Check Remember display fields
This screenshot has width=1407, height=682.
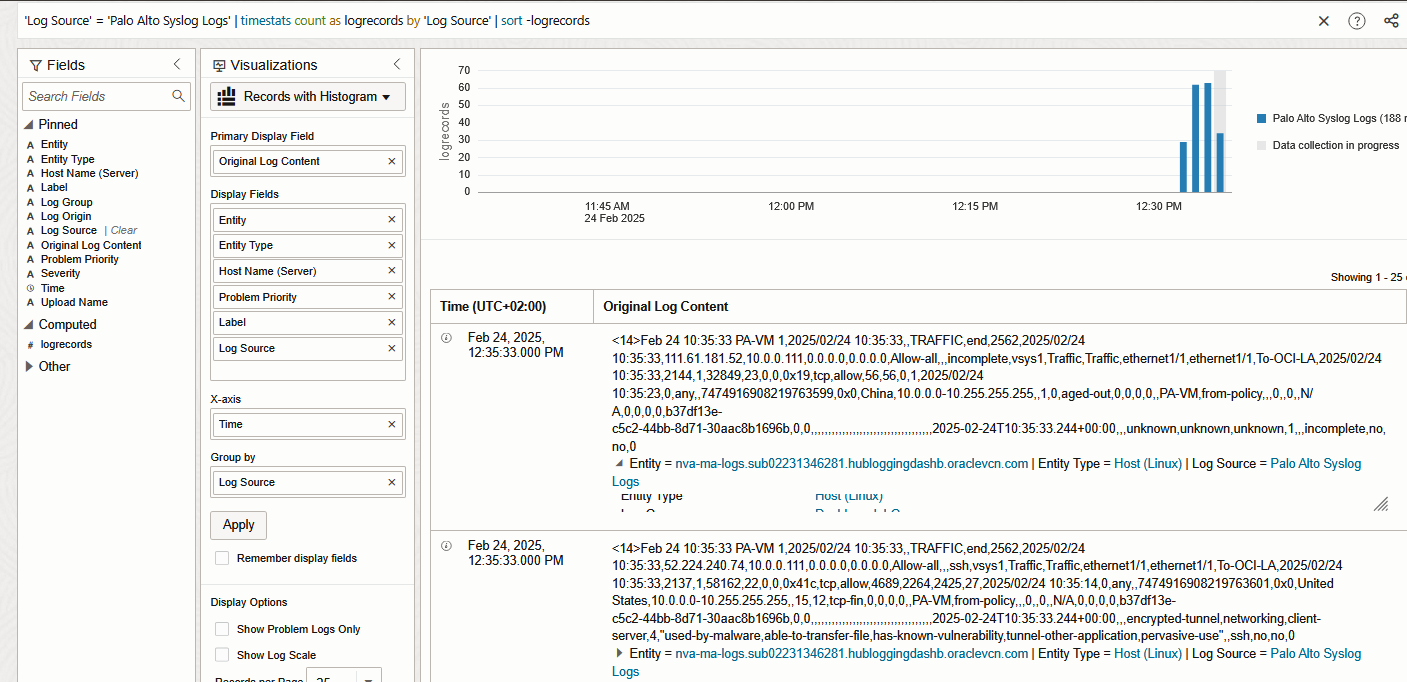click(221, 558)
